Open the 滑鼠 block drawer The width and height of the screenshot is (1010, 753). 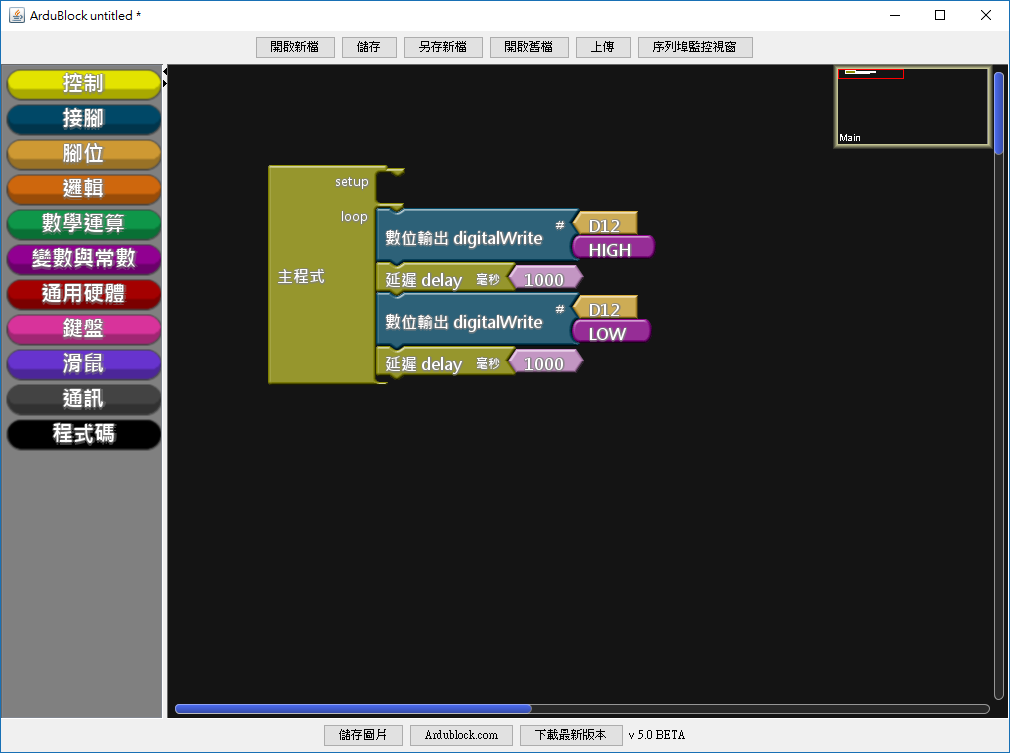84,364
